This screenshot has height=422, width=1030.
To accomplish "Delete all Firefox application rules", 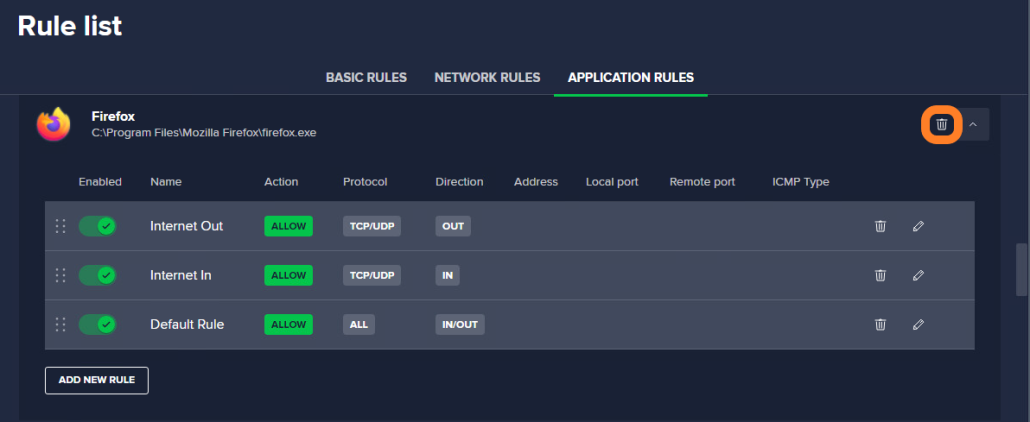I will pos(941,124).
